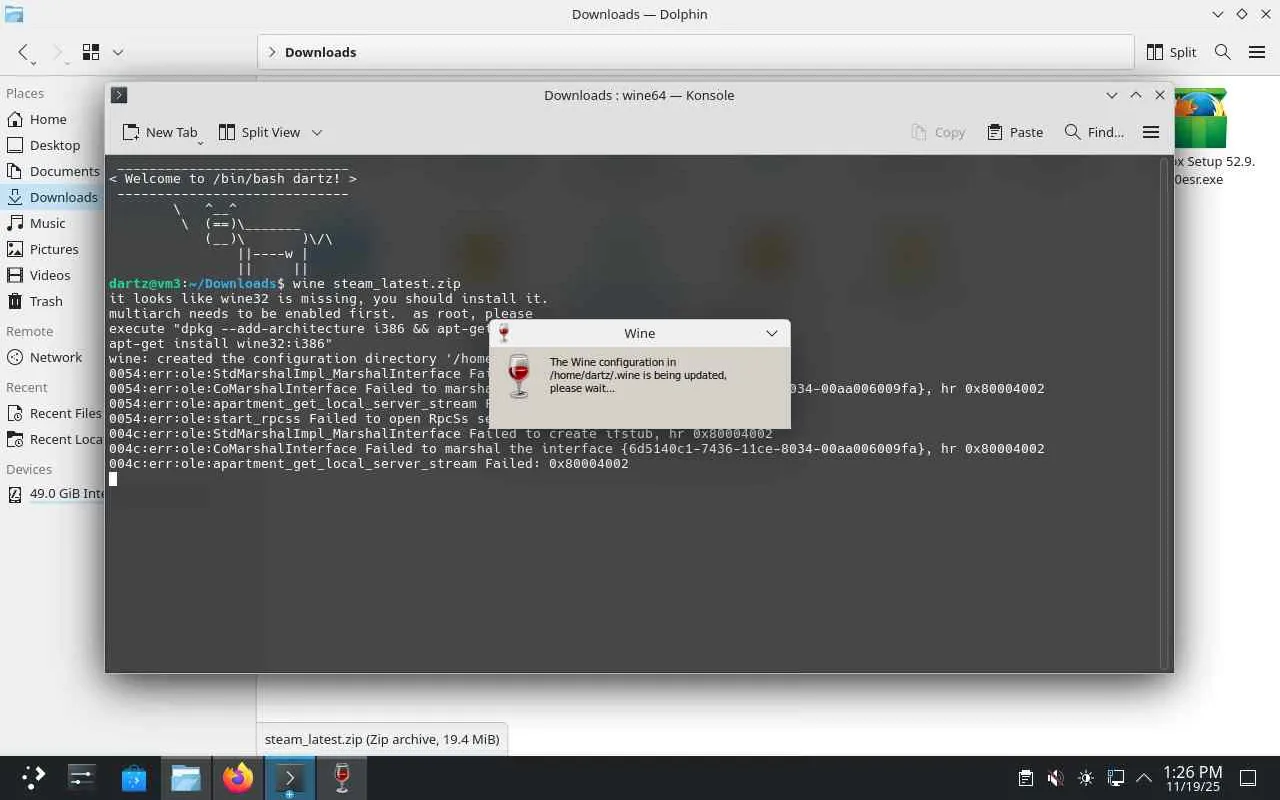1280x800 pixels.
Task: Open new tab in Konsole
Action: click(x=160, y=132)
